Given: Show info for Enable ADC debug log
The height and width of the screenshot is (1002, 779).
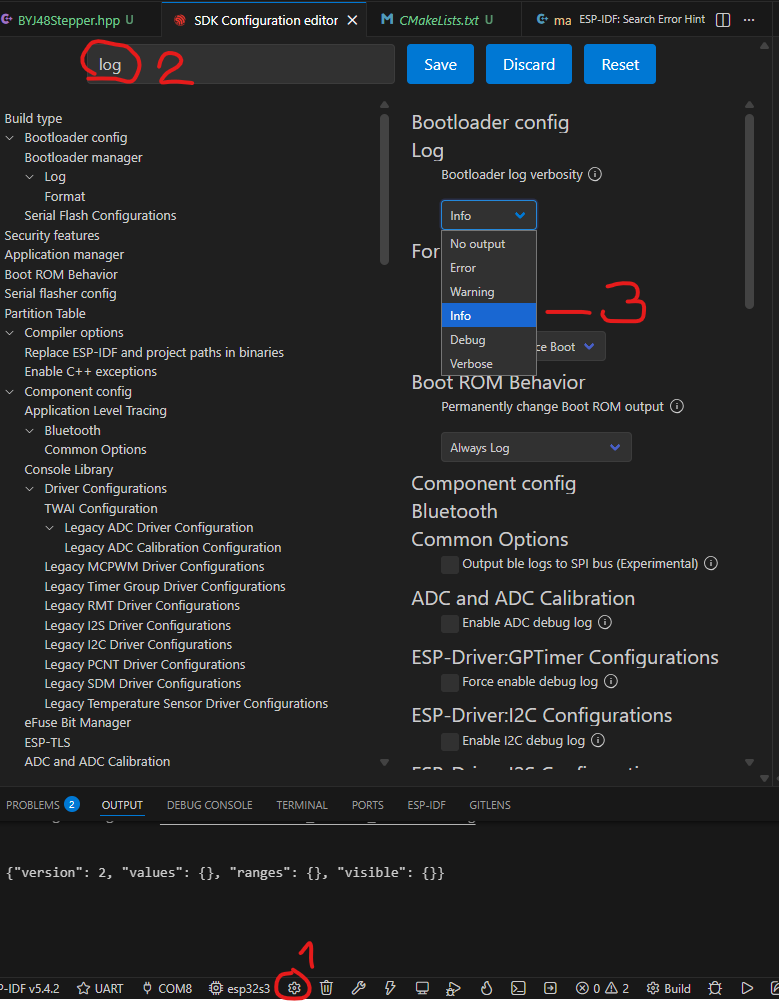Looking at the screenshot, I should tap(605, 622).
